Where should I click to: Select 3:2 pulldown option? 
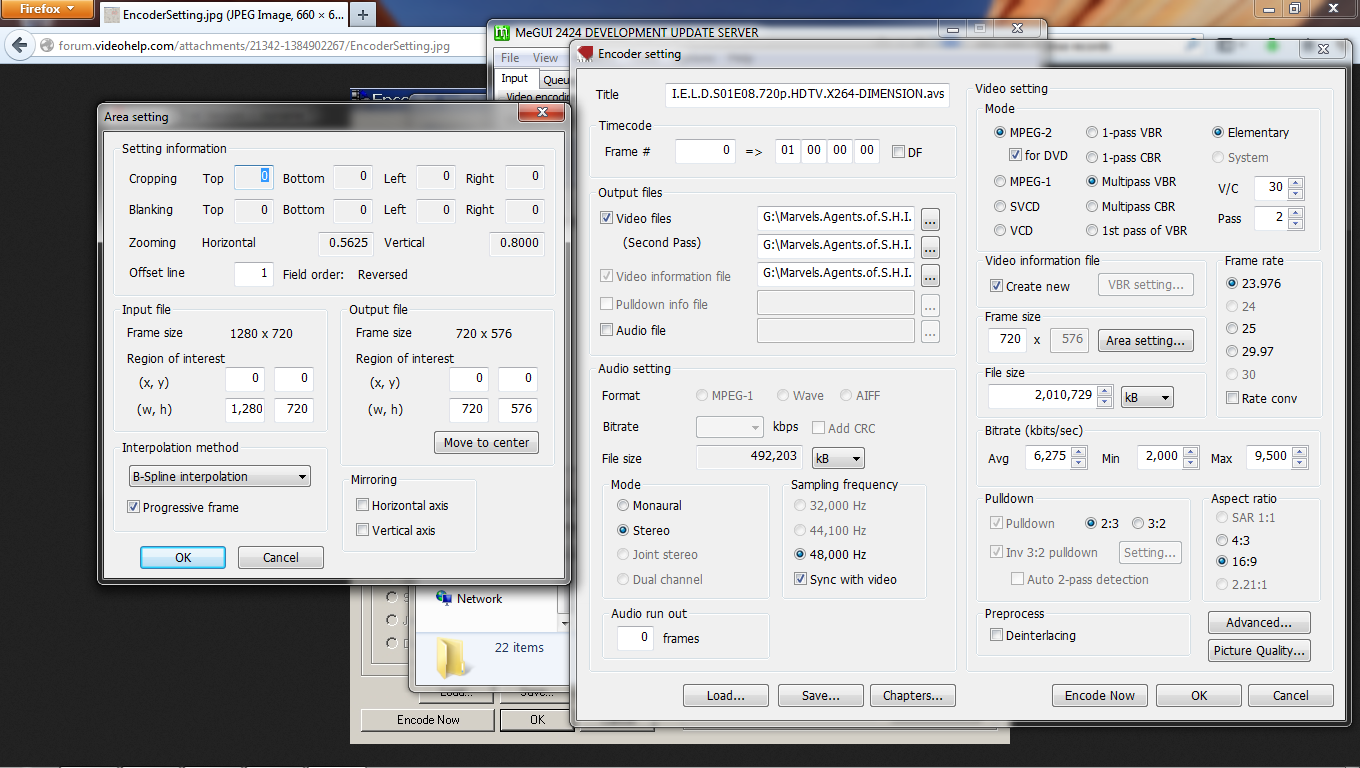click(1138, 523)
